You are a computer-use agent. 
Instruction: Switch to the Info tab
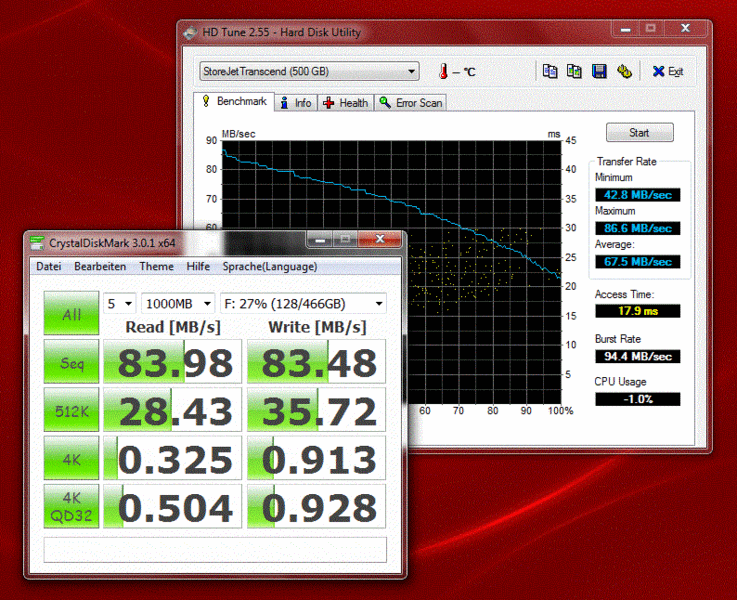pyautogui.click(x=296, y=103)
